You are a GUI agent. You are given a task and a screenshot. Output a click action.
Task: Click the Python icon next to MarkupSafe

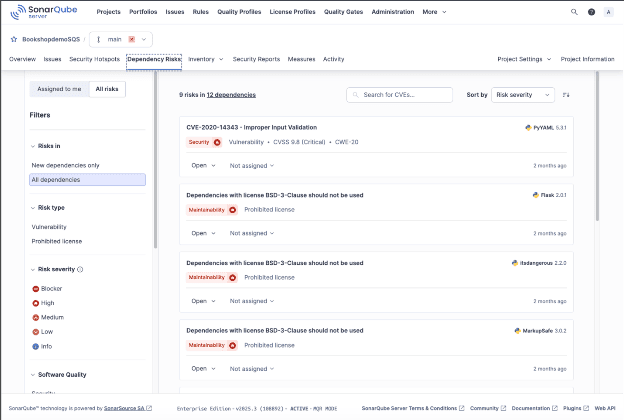[x=517, y=331]
